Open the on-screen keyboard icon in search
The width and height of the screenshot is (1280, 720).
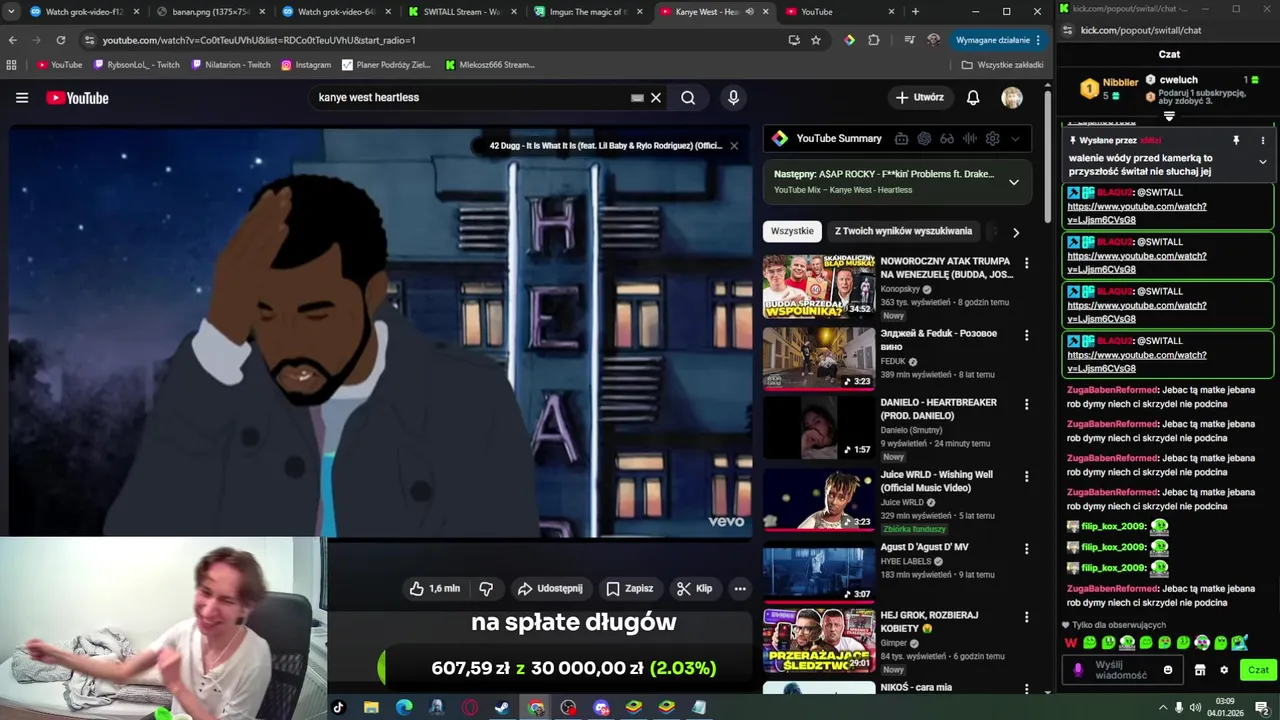tap(637, 98)
